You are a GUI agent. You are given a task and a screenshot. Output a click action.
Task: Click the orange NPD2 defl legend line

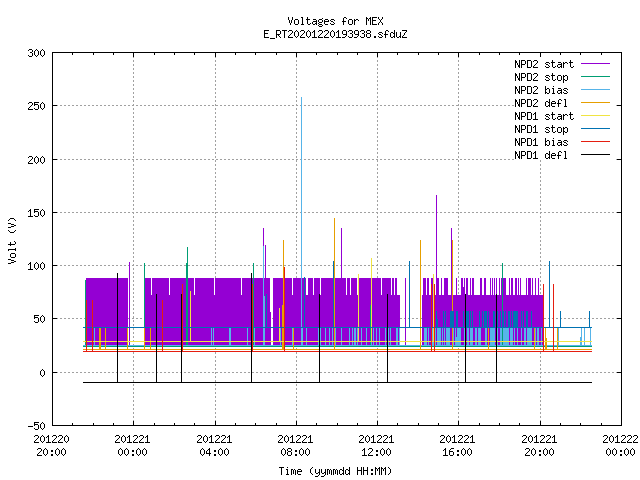(x=595, y=103)
